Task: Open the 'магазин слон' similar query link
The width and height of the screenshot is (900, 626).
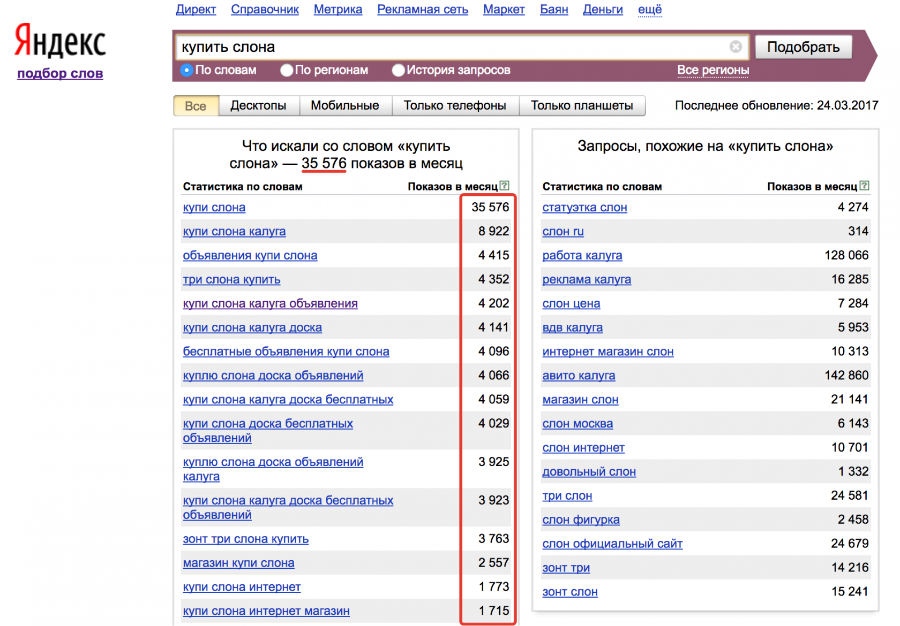Action: coord(580,401)
